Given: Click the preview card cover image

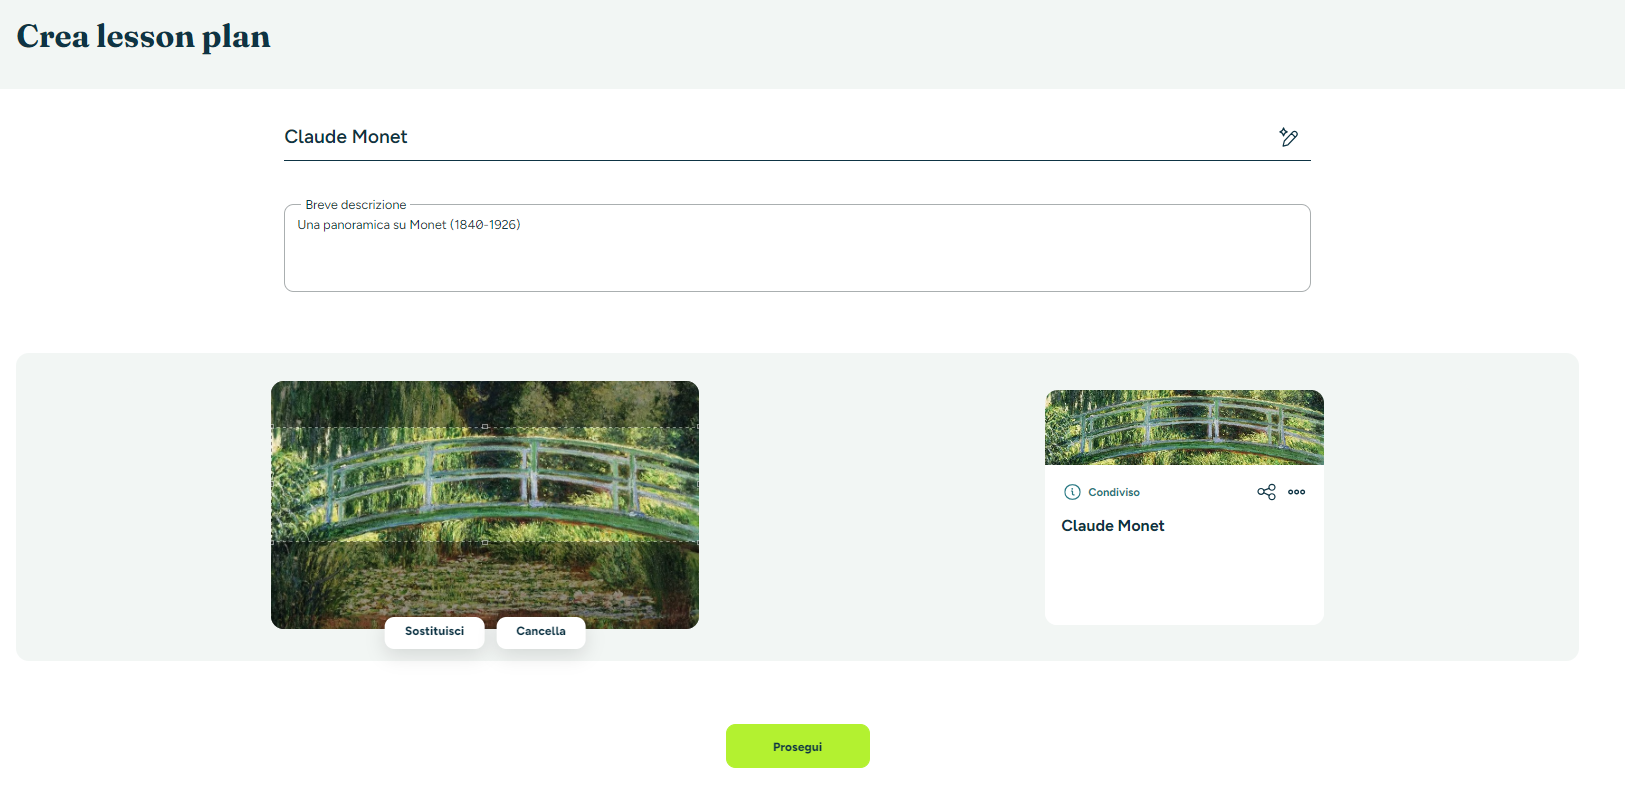Looking at the screenshot, I should 1184,428.
